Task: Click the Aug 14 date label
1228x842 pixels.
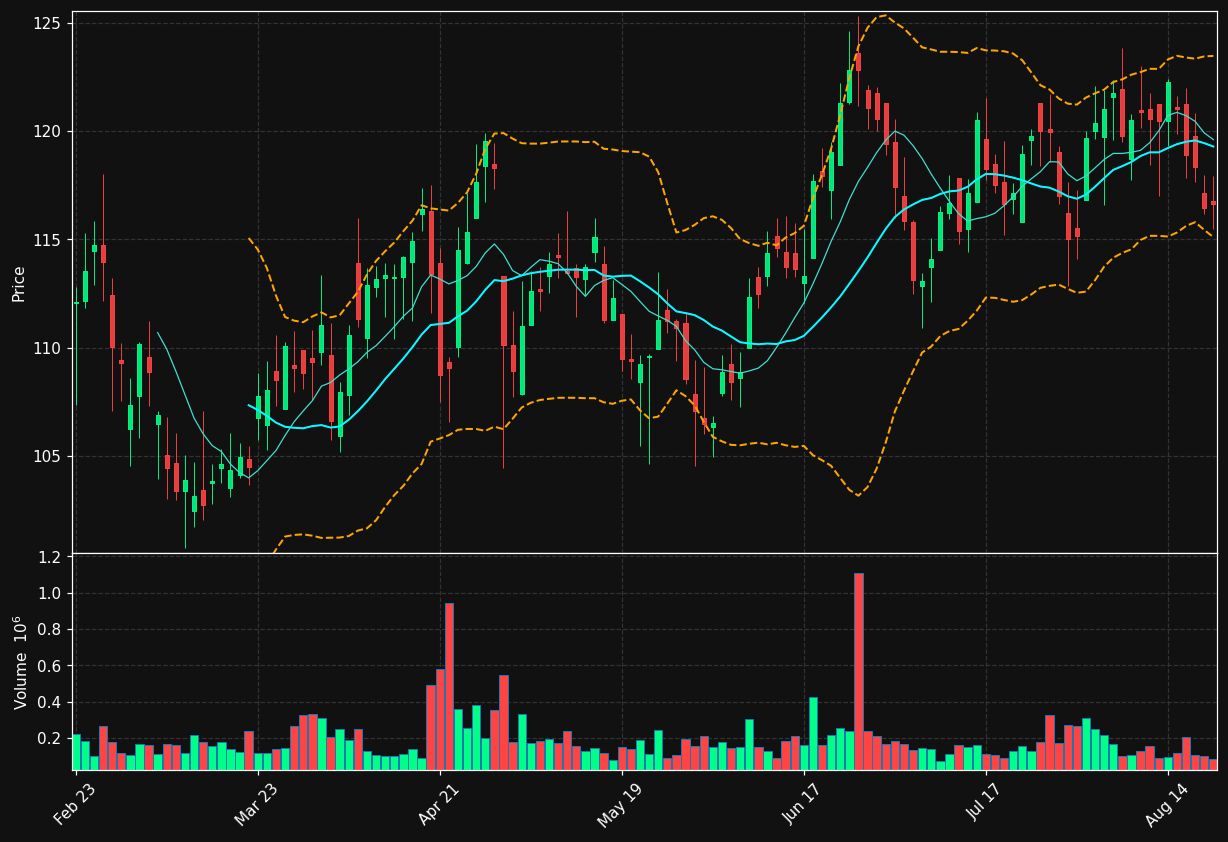Action: coord(1167,805)
